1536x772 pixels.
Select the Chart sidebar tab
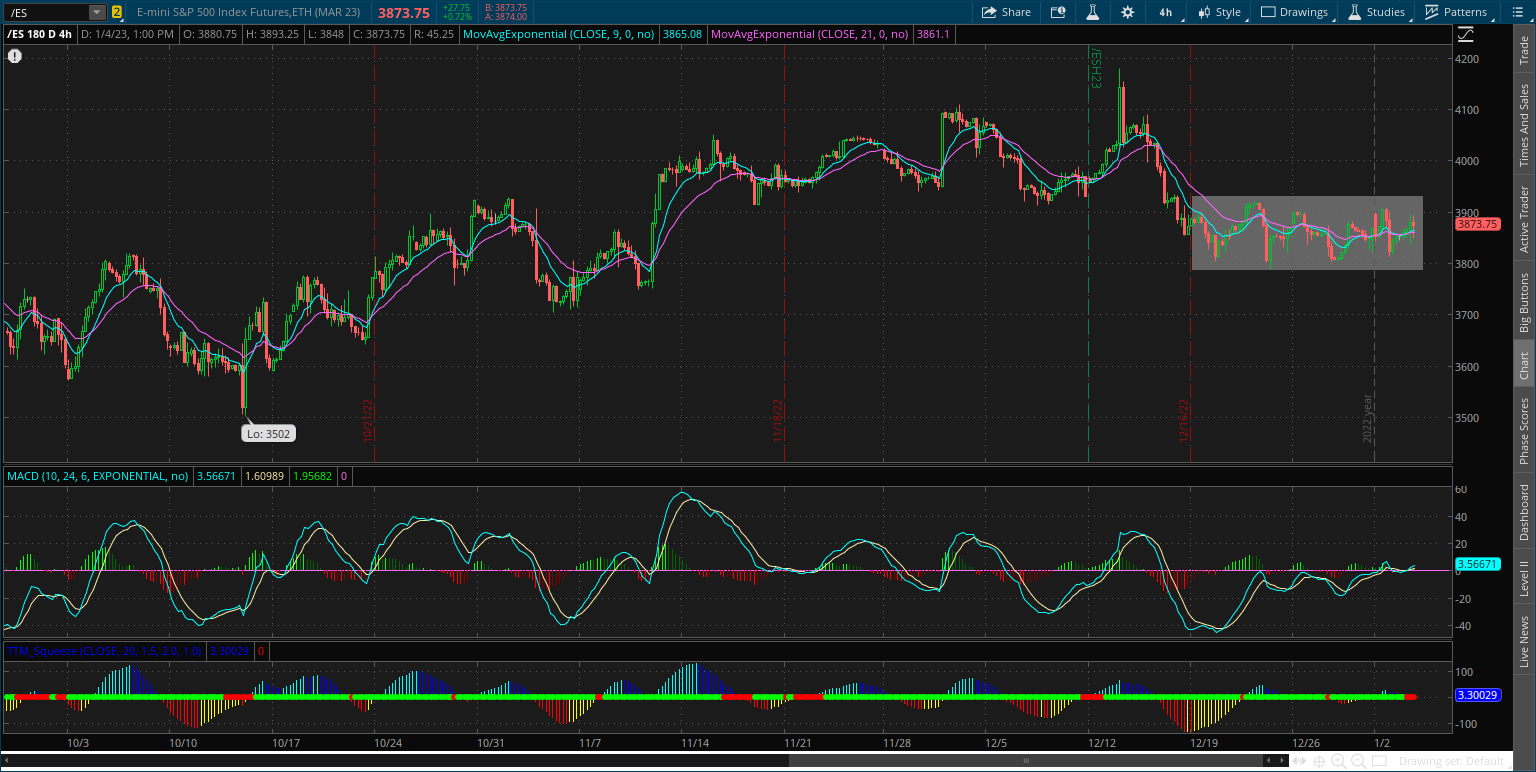(x=1524, y=366)
